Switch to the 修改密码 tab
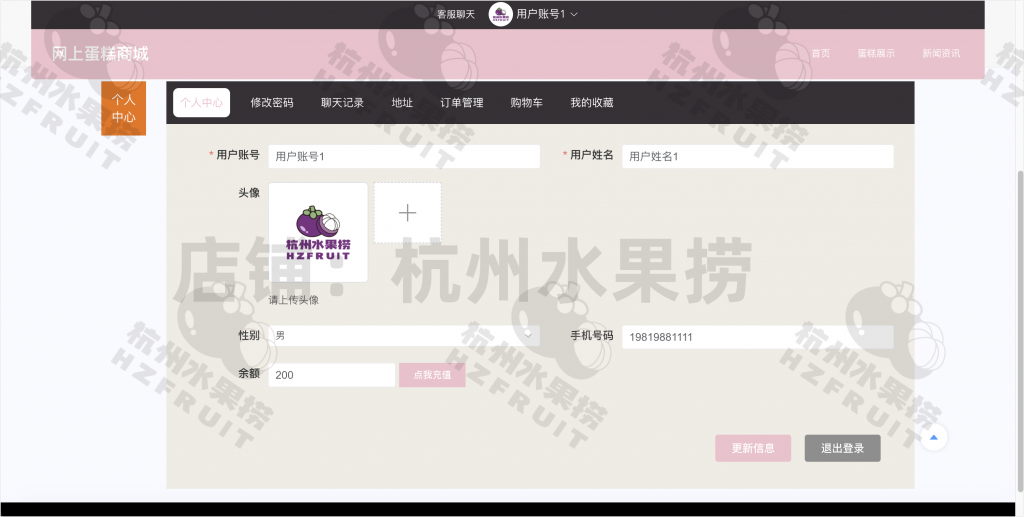Screen dimensions: 1024x517 point(272,102)
